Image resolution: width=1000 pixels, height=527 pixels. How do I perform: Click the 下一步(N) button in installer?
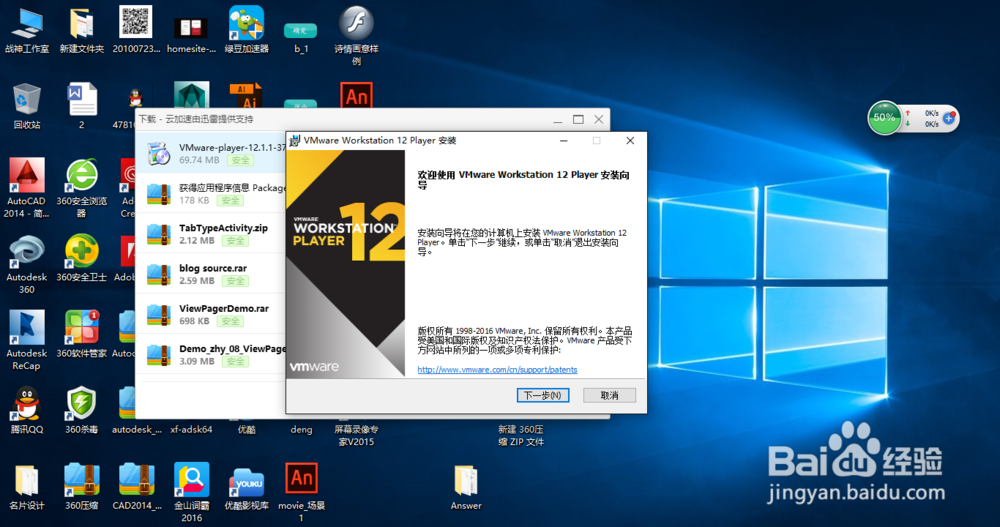point(543,396)
